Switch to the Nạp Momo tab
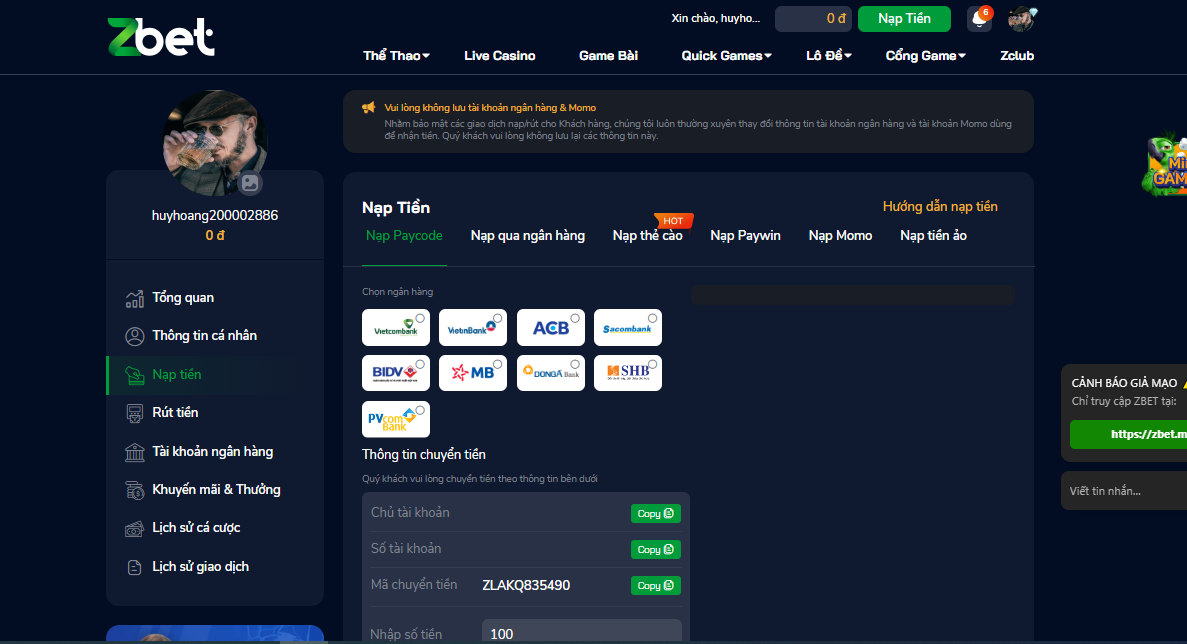This screenshot has height=644, width=1187. (840, 236)
